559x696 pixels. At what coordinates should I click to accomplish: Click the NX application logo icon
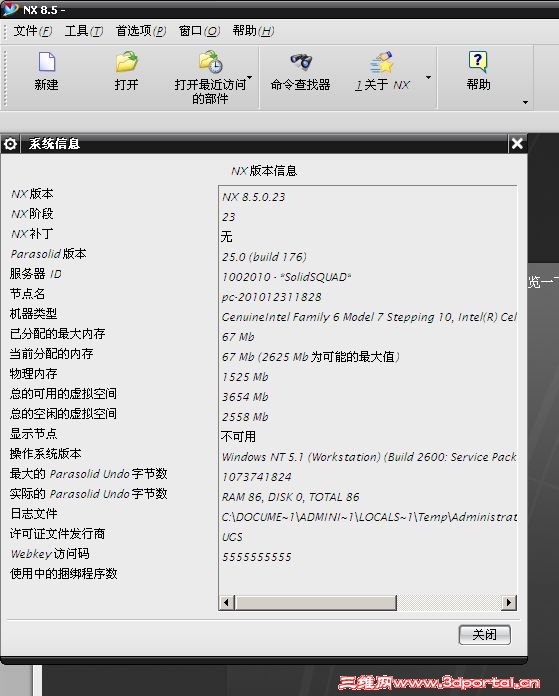click(x=10, y=8)
